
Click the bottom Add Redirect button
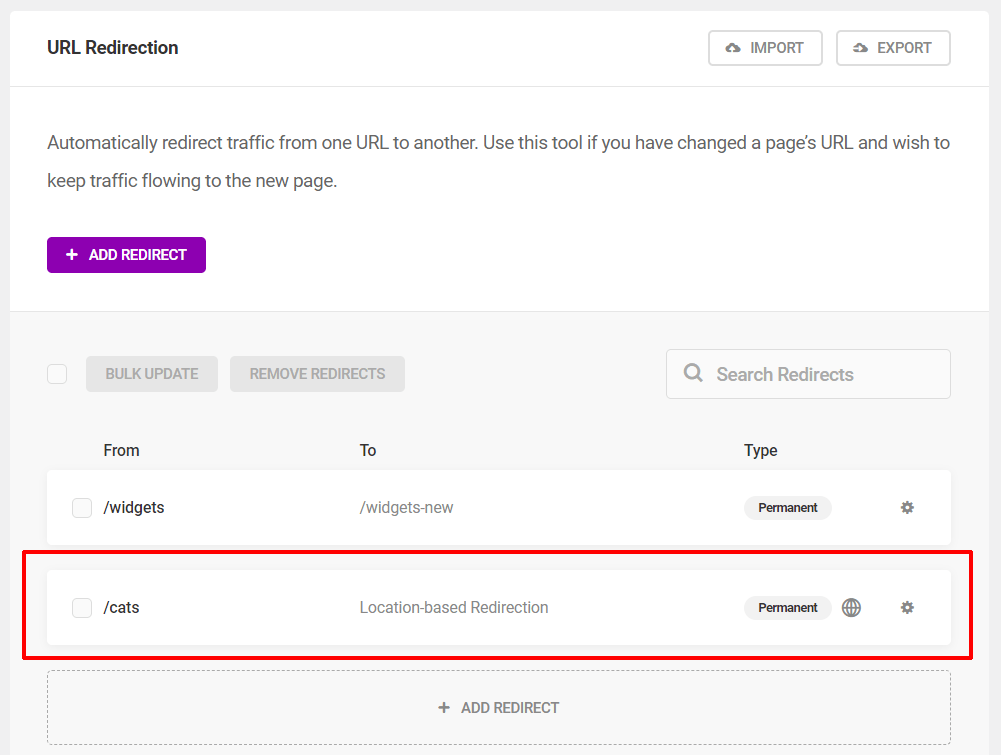click(498, 707)
